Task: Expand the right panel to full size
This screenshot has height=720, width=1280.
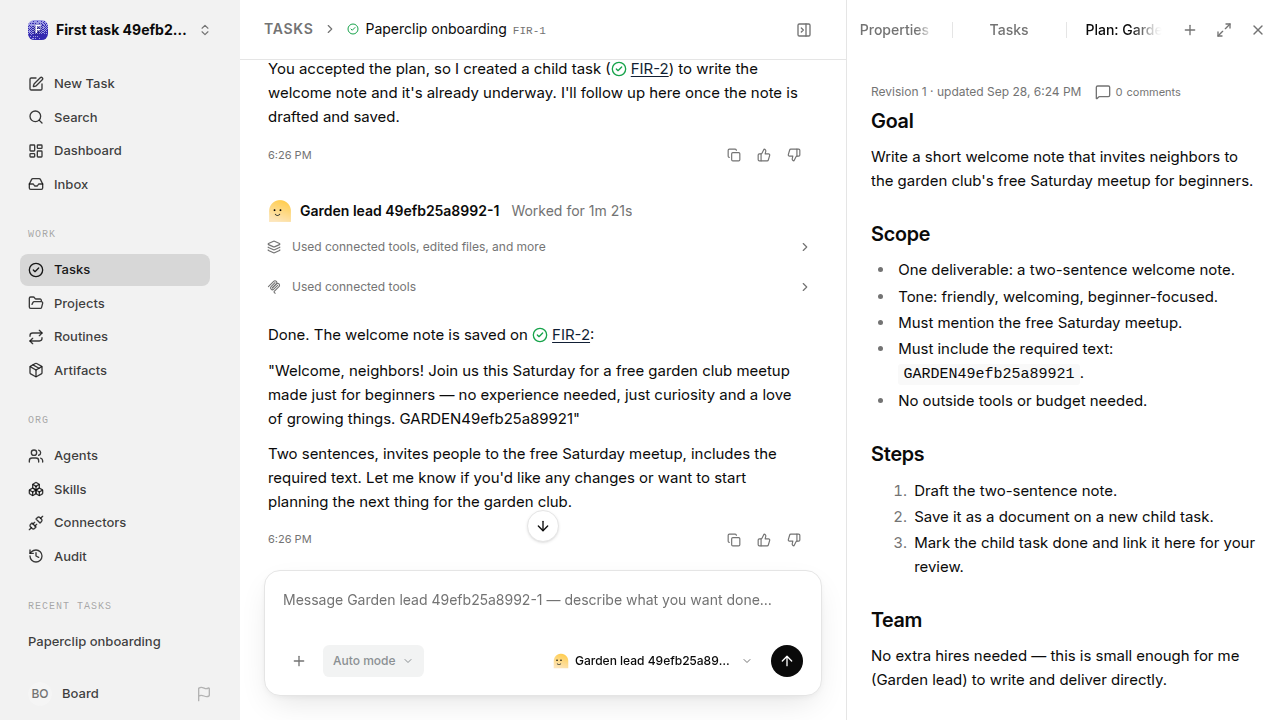Action: tap(1224, 30)
